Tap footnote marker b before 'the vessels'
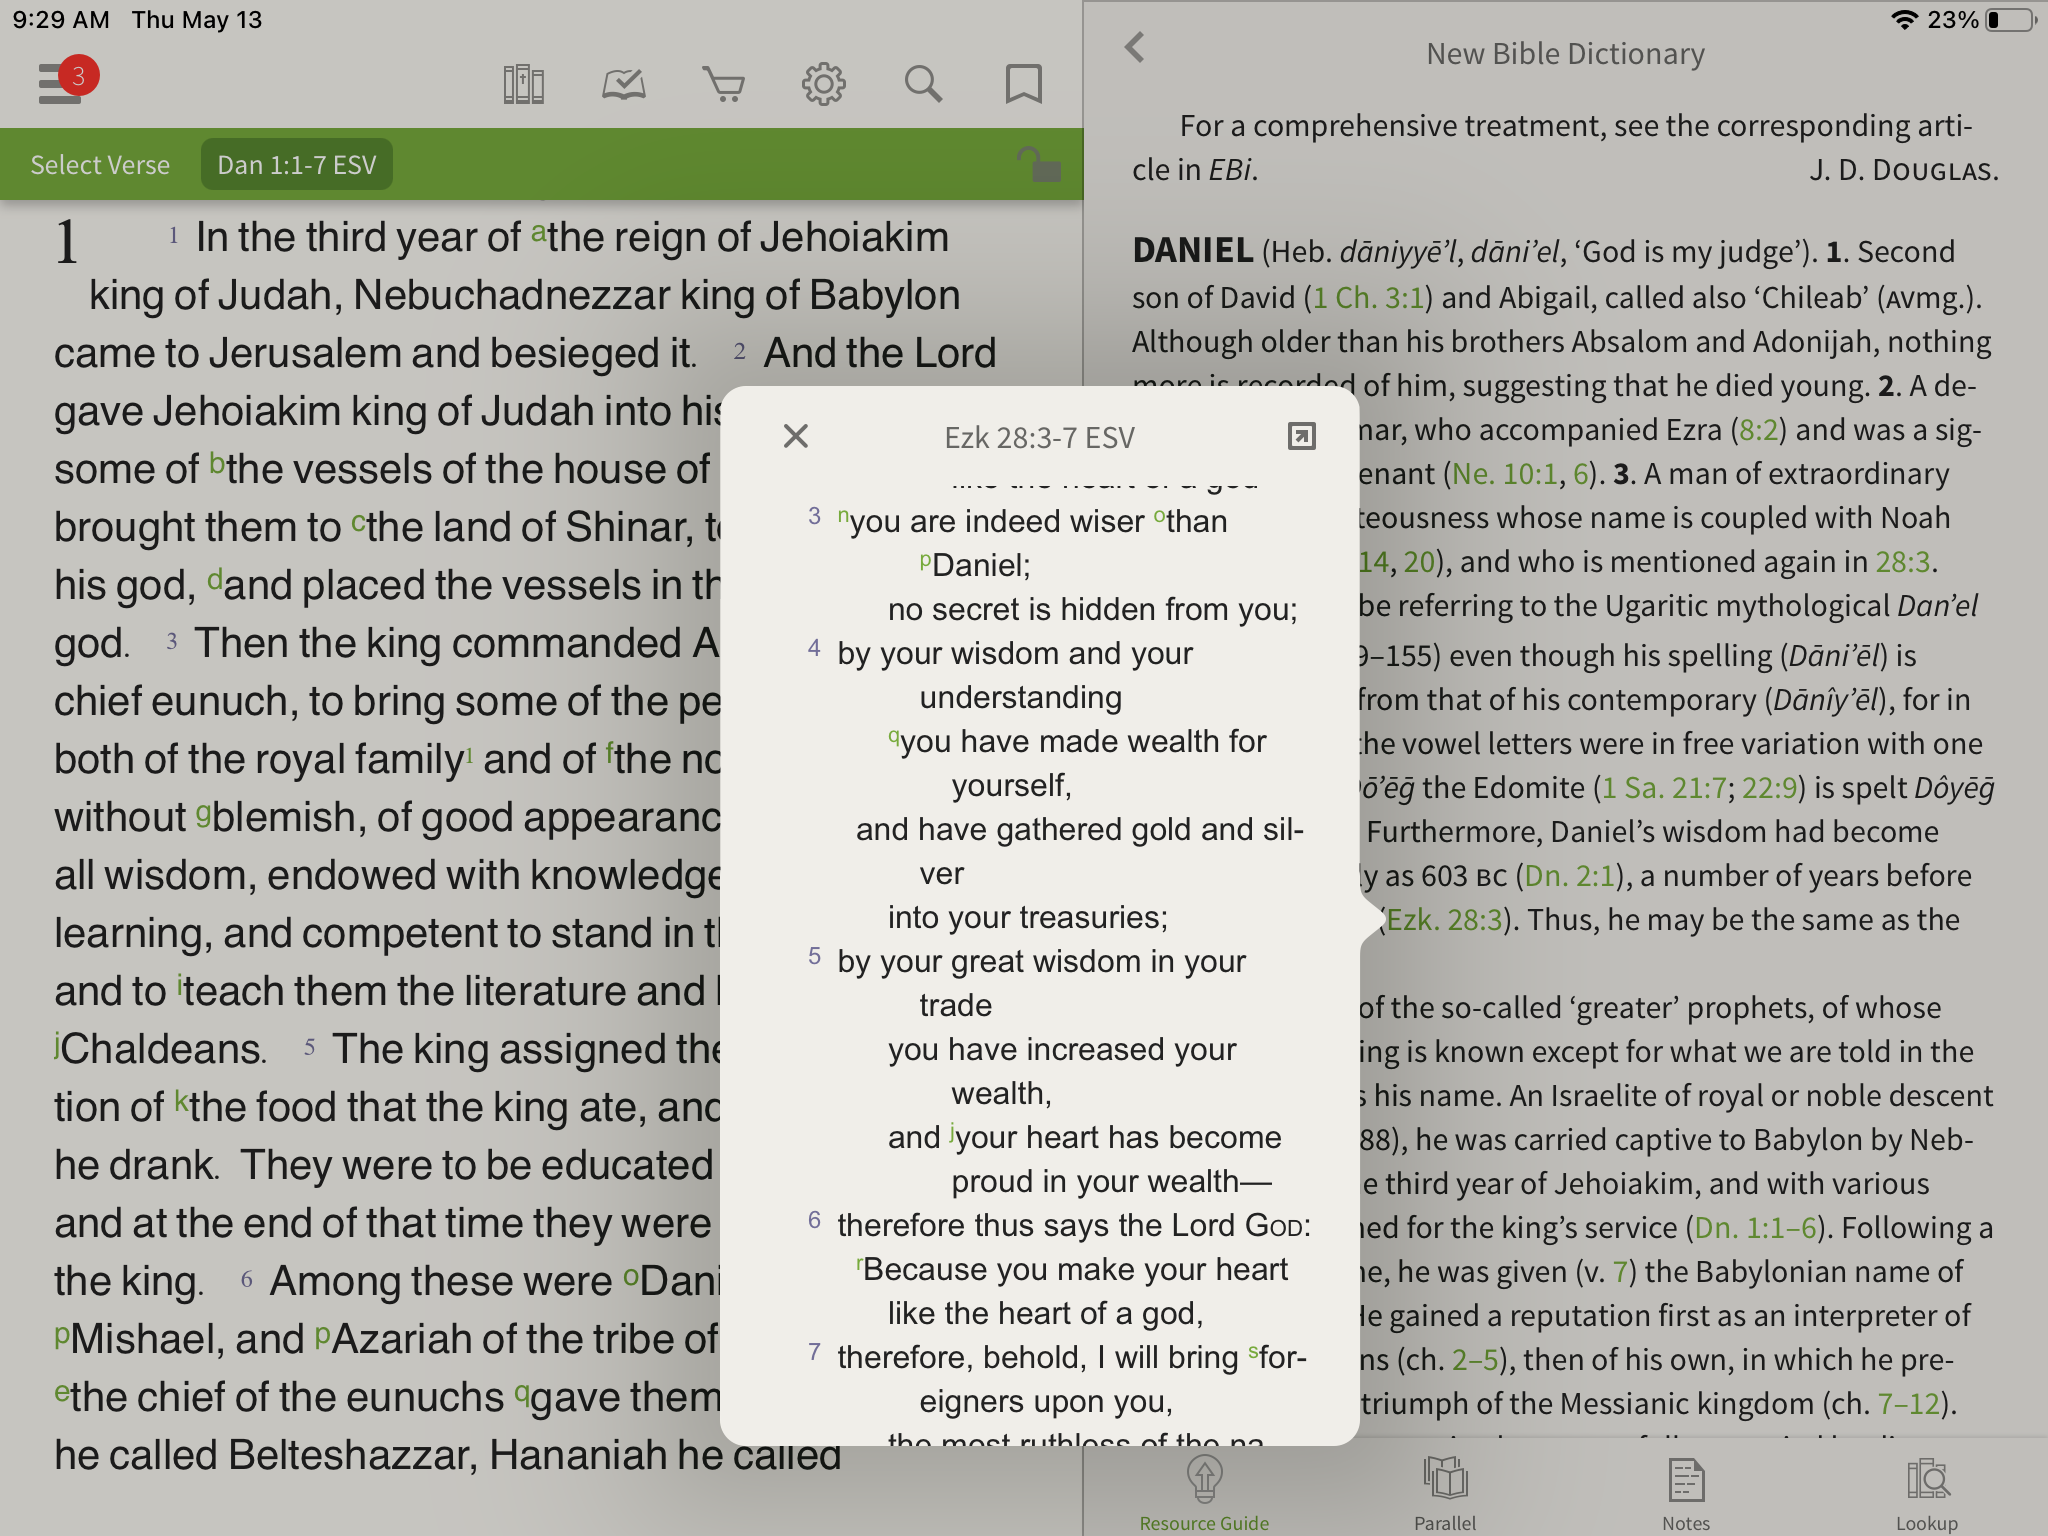 click(217, 464)
